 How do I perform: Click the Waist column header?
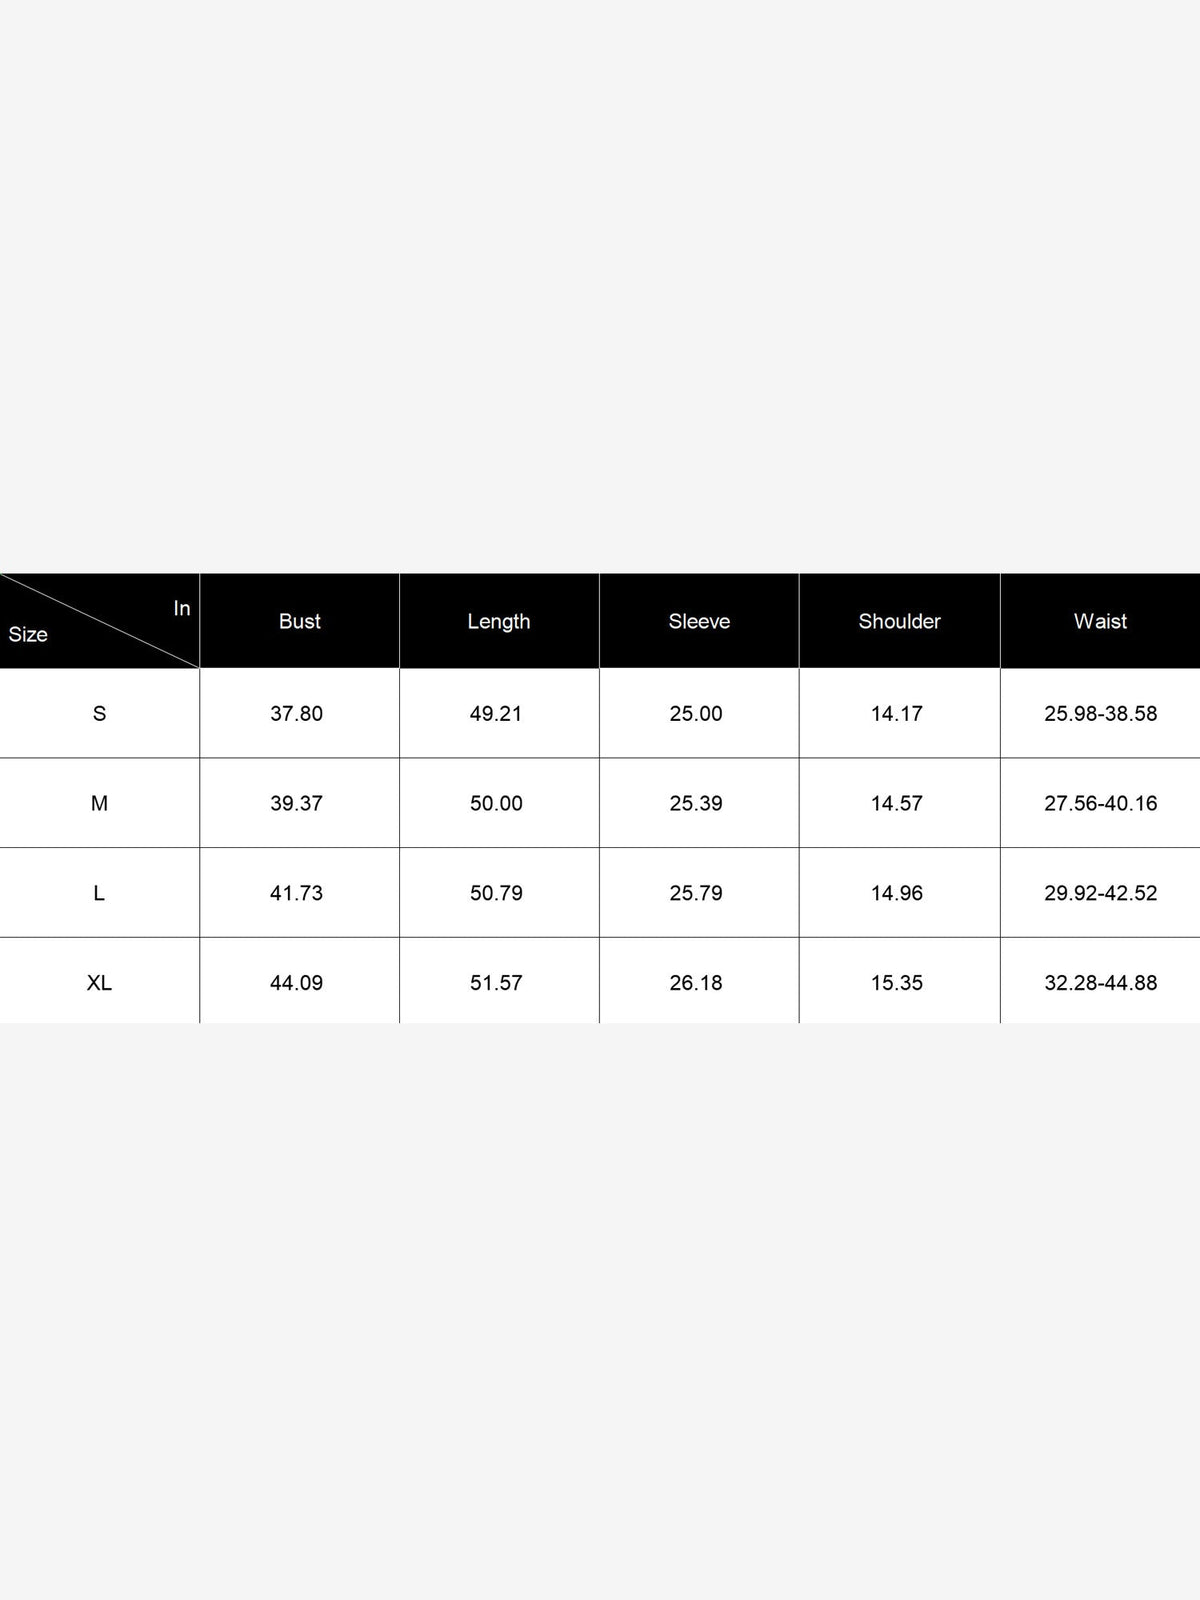(x=1100, y=621)
